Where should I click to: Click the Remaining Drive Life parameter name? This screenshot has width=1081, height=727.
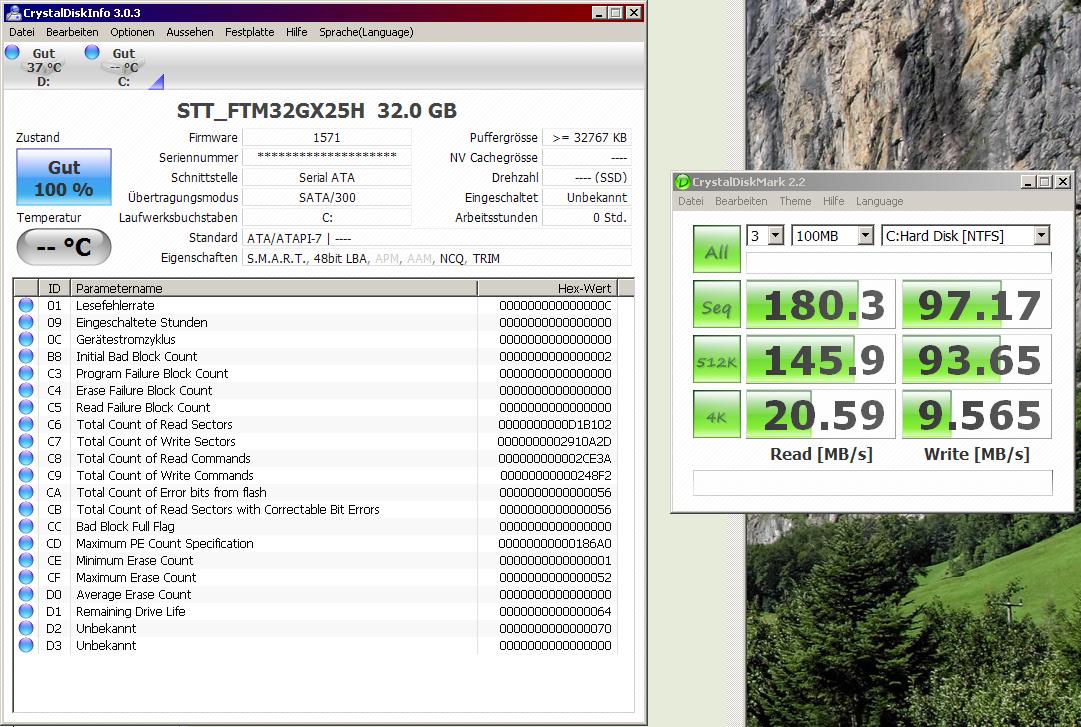pyautogui.click(x=131, y=611)
